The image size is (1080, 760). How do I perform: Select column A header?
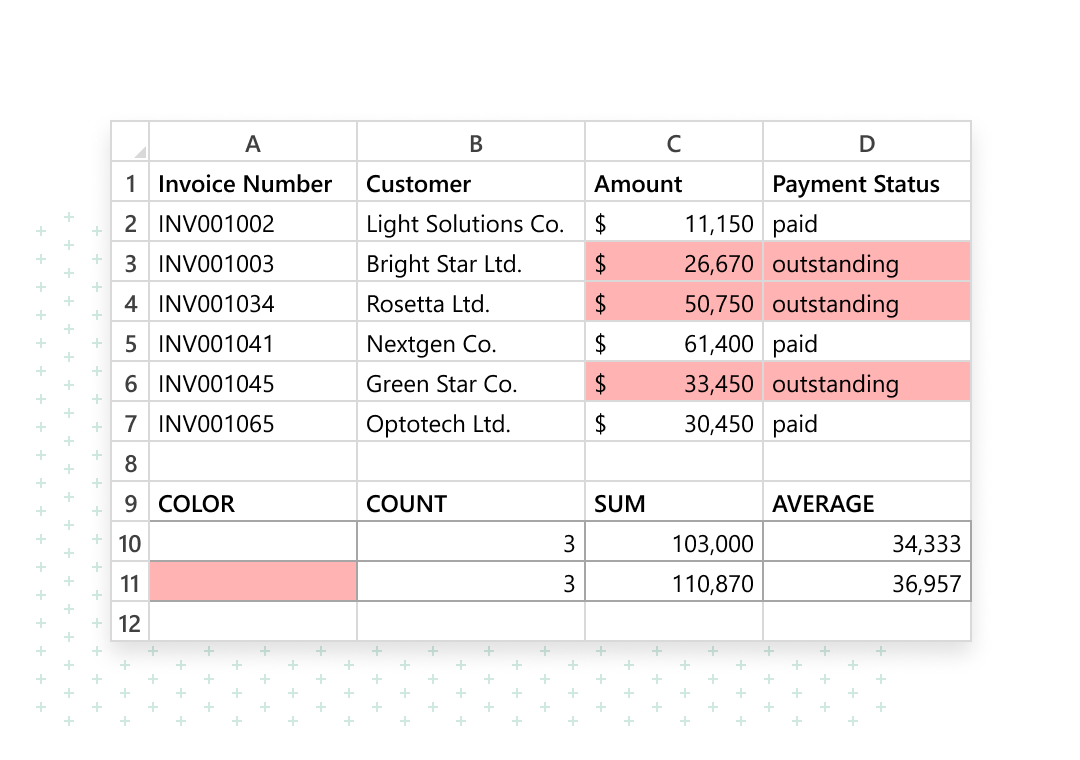(252, 142)
